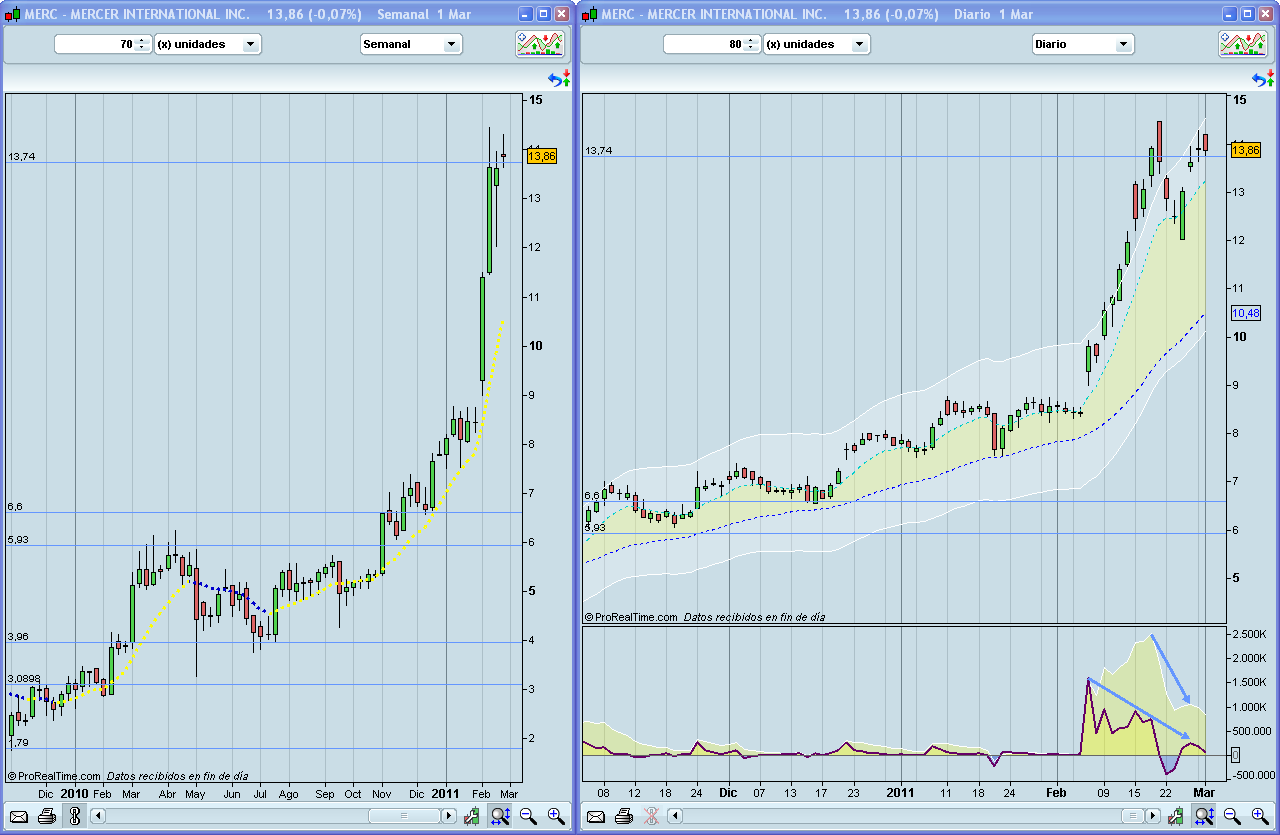Image resolution: width=1280 pixels, height=835 pixels.
Task: Toggle zoom-fit magnifier in the daily chart window
Action: pos(1204,817)
